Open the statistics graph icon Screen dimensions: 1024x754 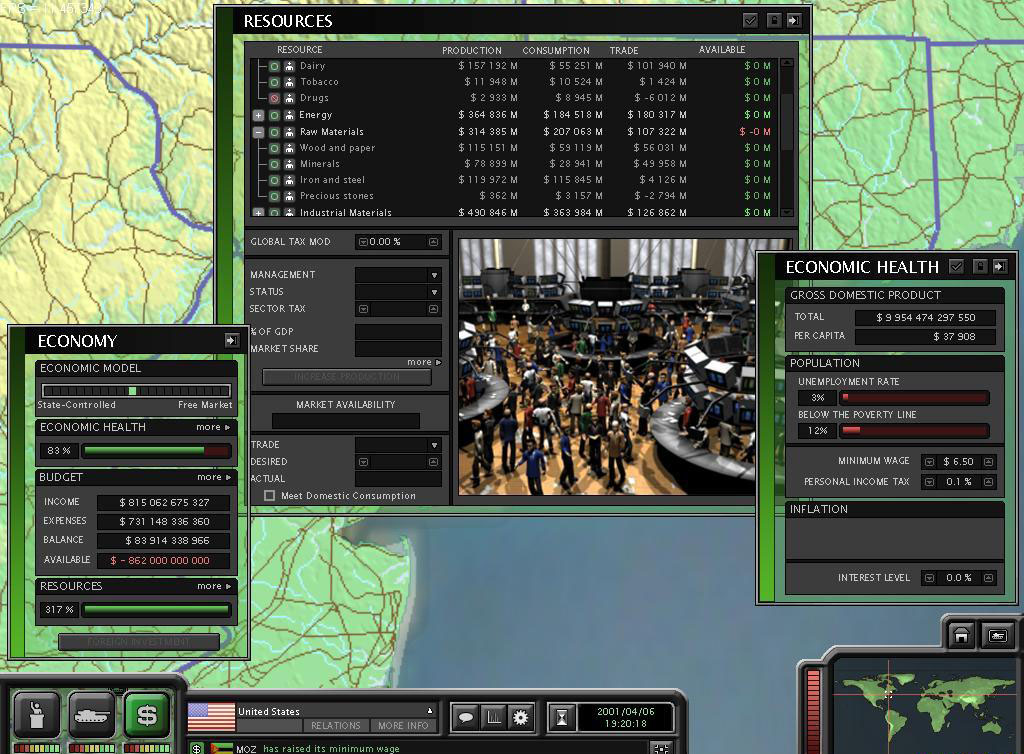(x=493, y=717)
